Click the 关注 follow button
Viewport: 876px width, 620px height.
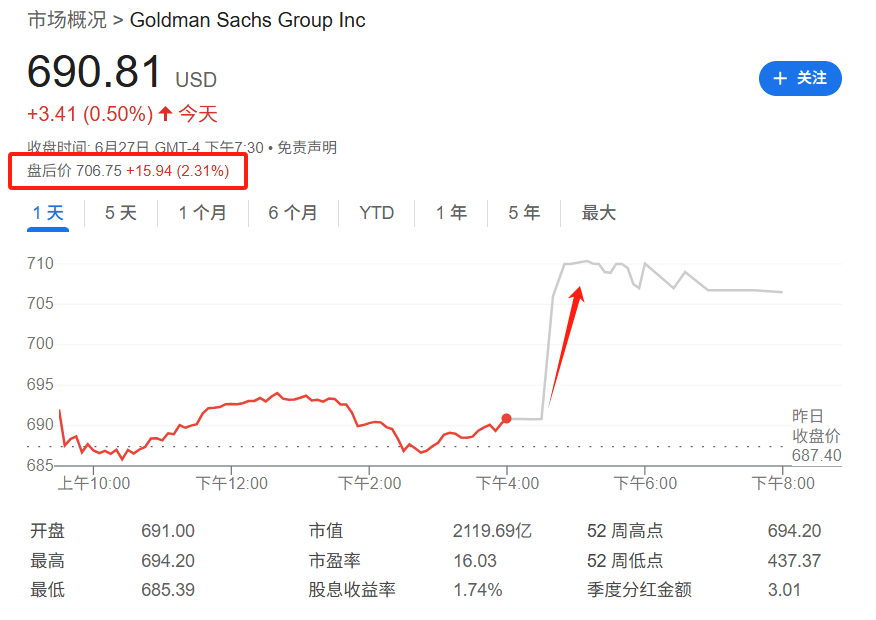(800, 78)
